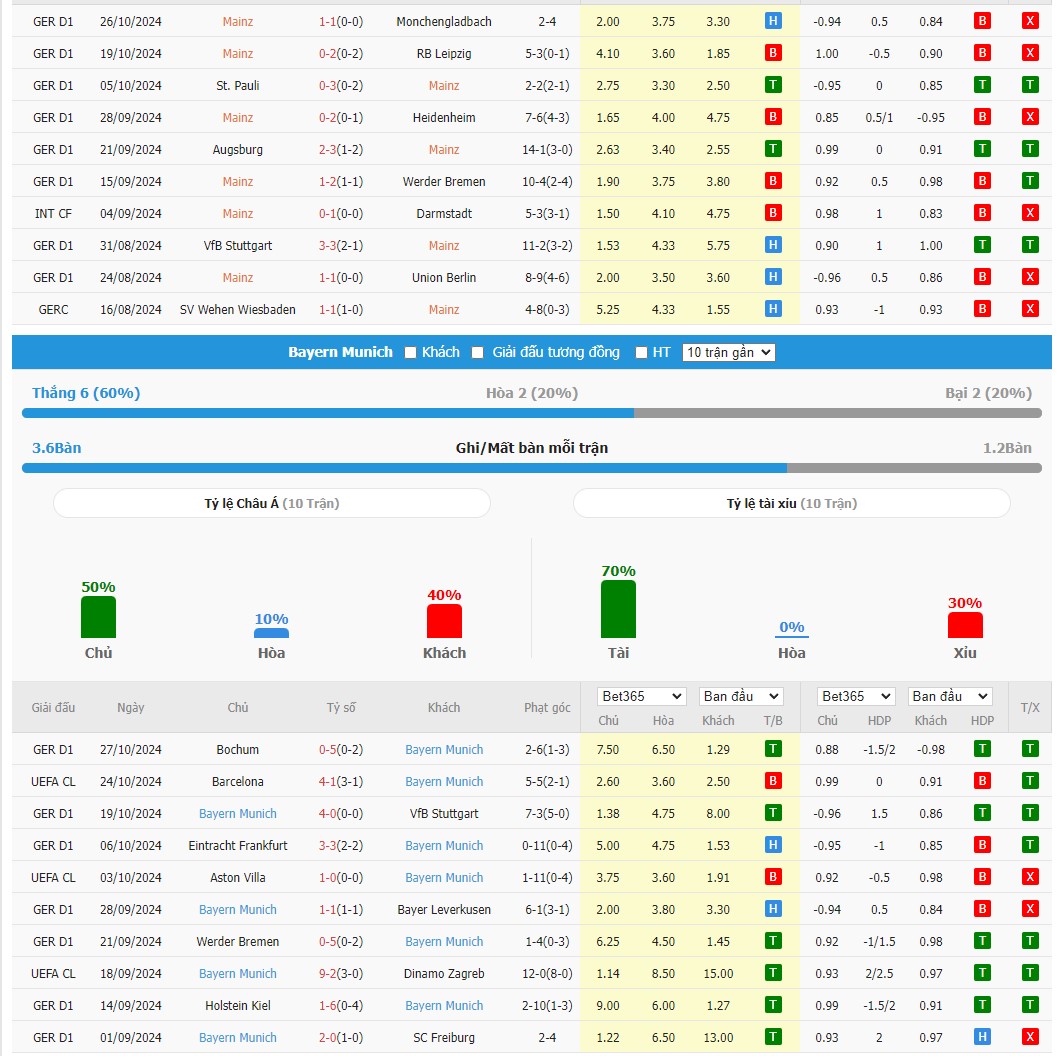
Task: Click the blue H badge in the SC Freiburg row
Action: click(982, 1037)
